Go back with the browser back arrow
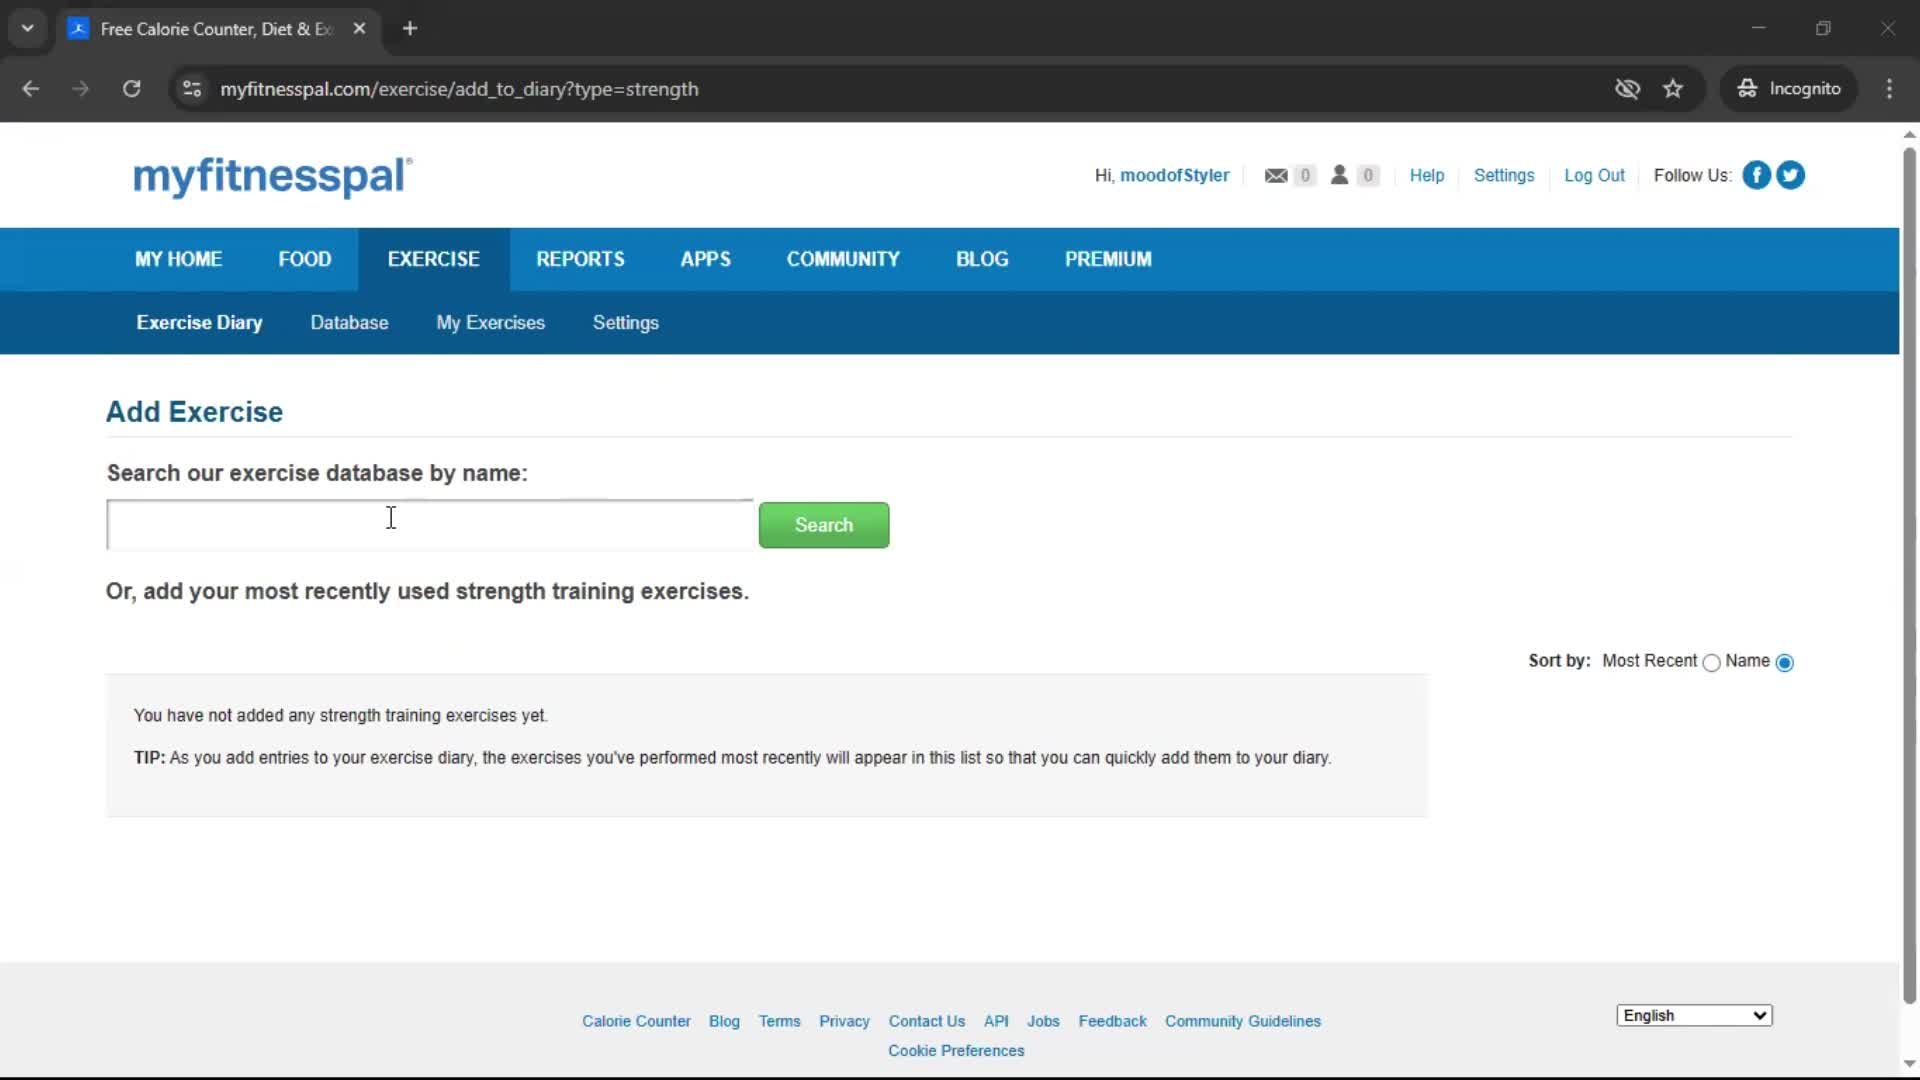This screenshot has width=1920, height=1080. [31, 89]
